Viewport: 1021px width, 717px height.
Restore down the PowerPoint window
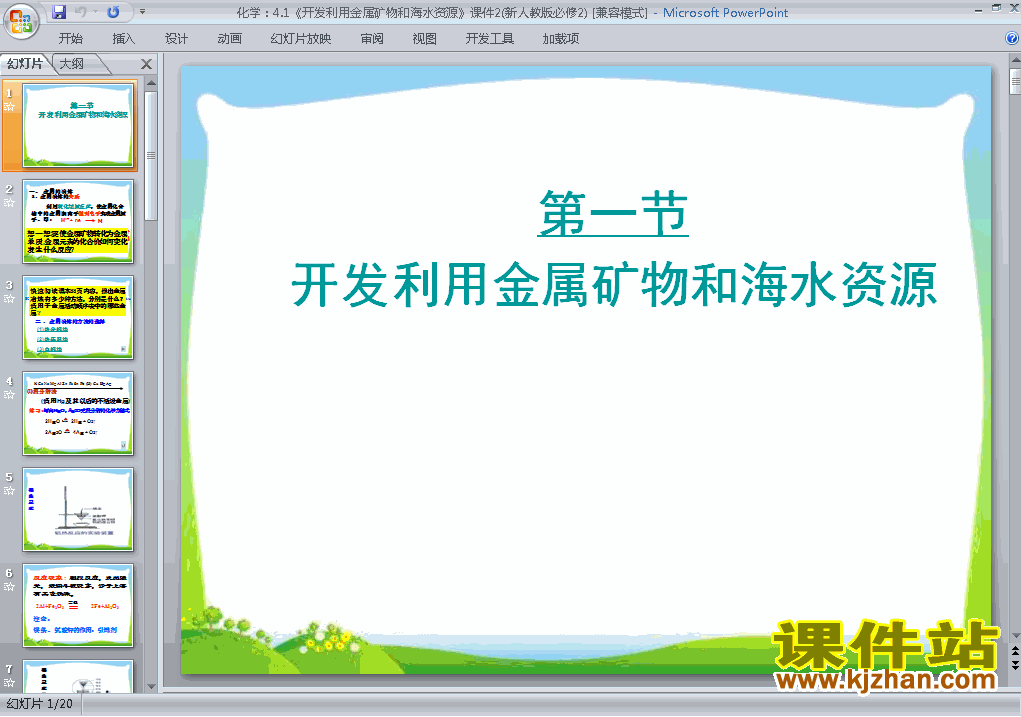996,8
